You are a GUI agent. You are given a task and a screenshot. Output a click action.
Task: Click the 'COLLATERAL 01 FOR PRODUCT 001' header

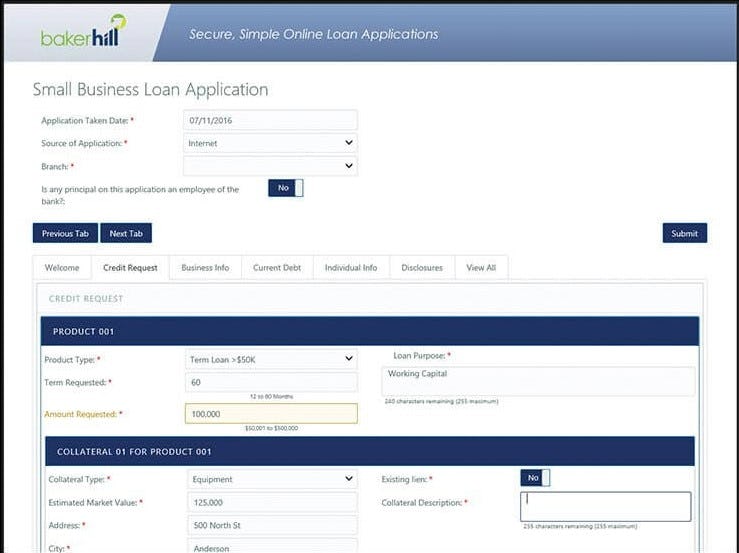click(x=370, y=452)
